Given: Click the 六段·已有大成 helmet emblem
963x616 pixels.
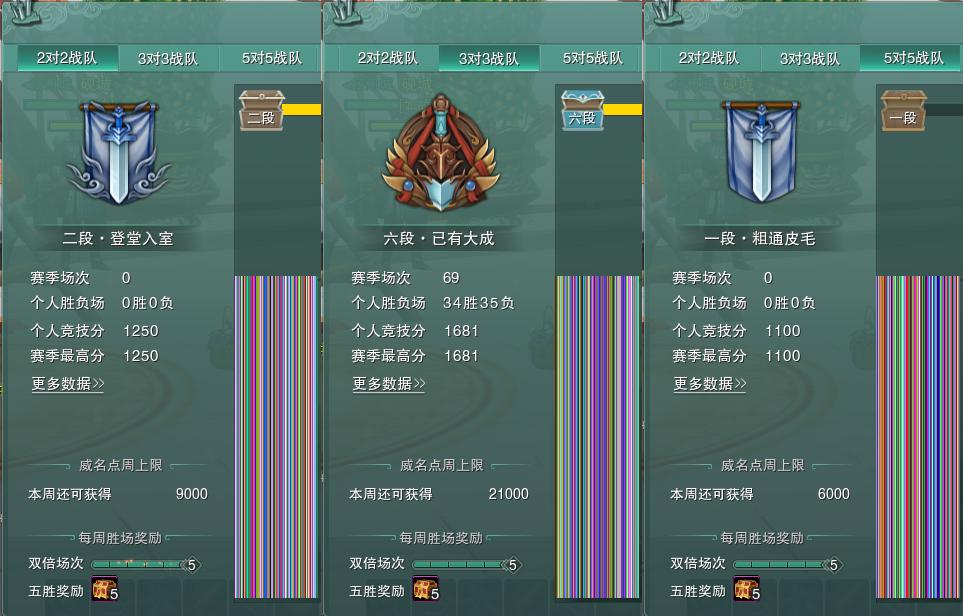Looking at the screenshot, I should pyautogui.click(x=440, y=152).
